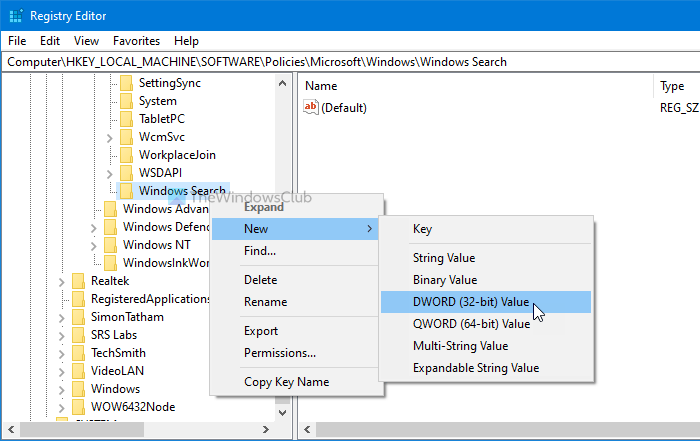
Task: Click the WOW6432Node folder icon
Action: pos(78,407)
